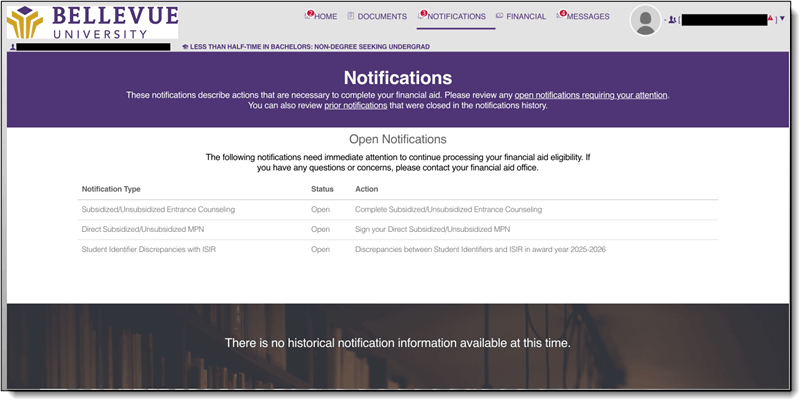Click the Open Notifications section heading
The height and width of the screenshot is (407, 807).
(x=398, y=139)
